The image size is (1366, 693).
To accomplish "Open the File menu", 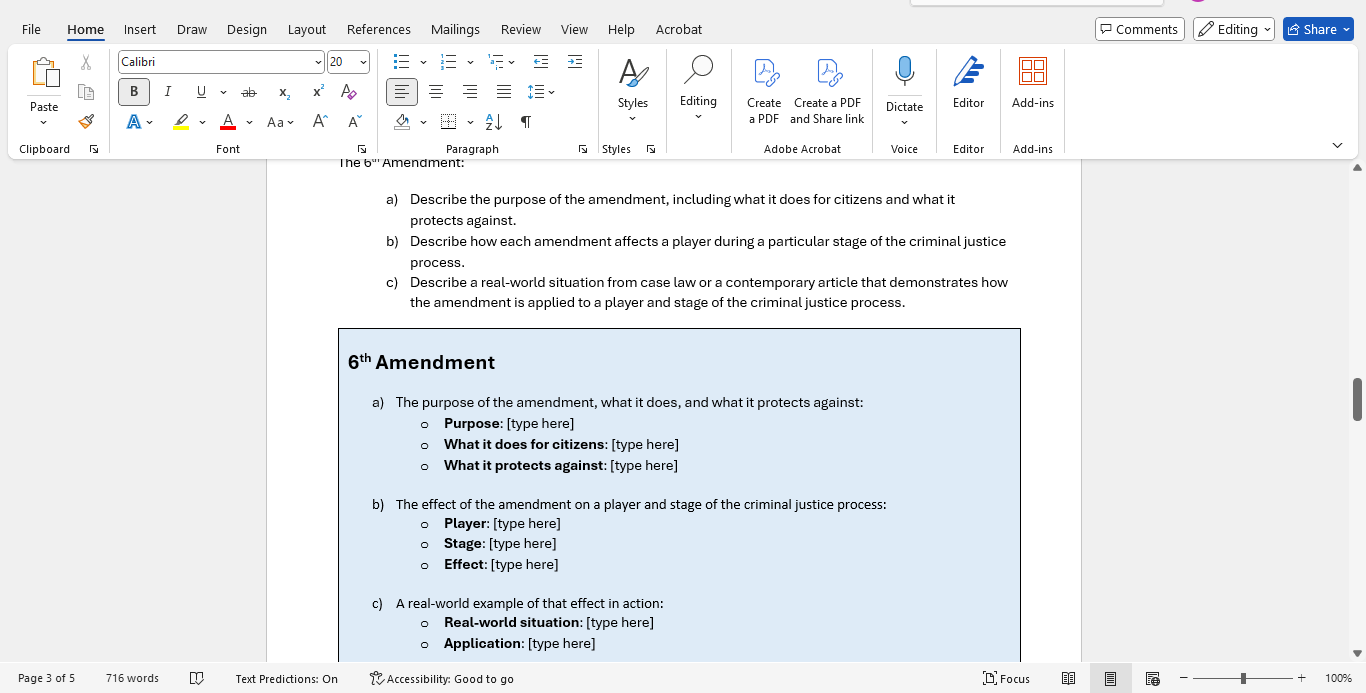I will point(31,29).
